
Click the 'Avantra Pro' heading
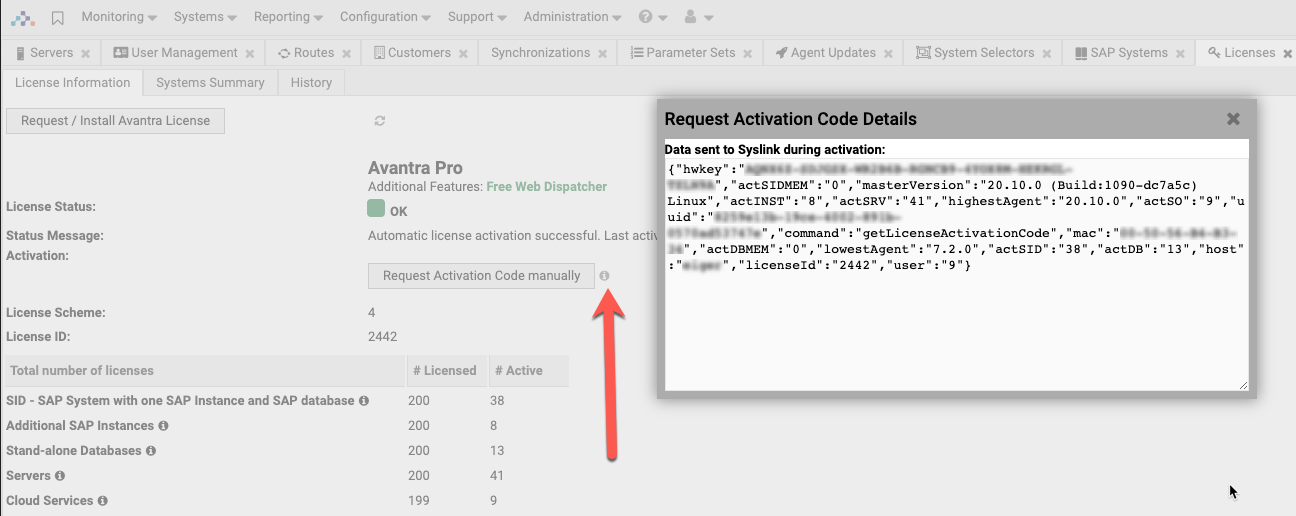[x=415, y=168]
